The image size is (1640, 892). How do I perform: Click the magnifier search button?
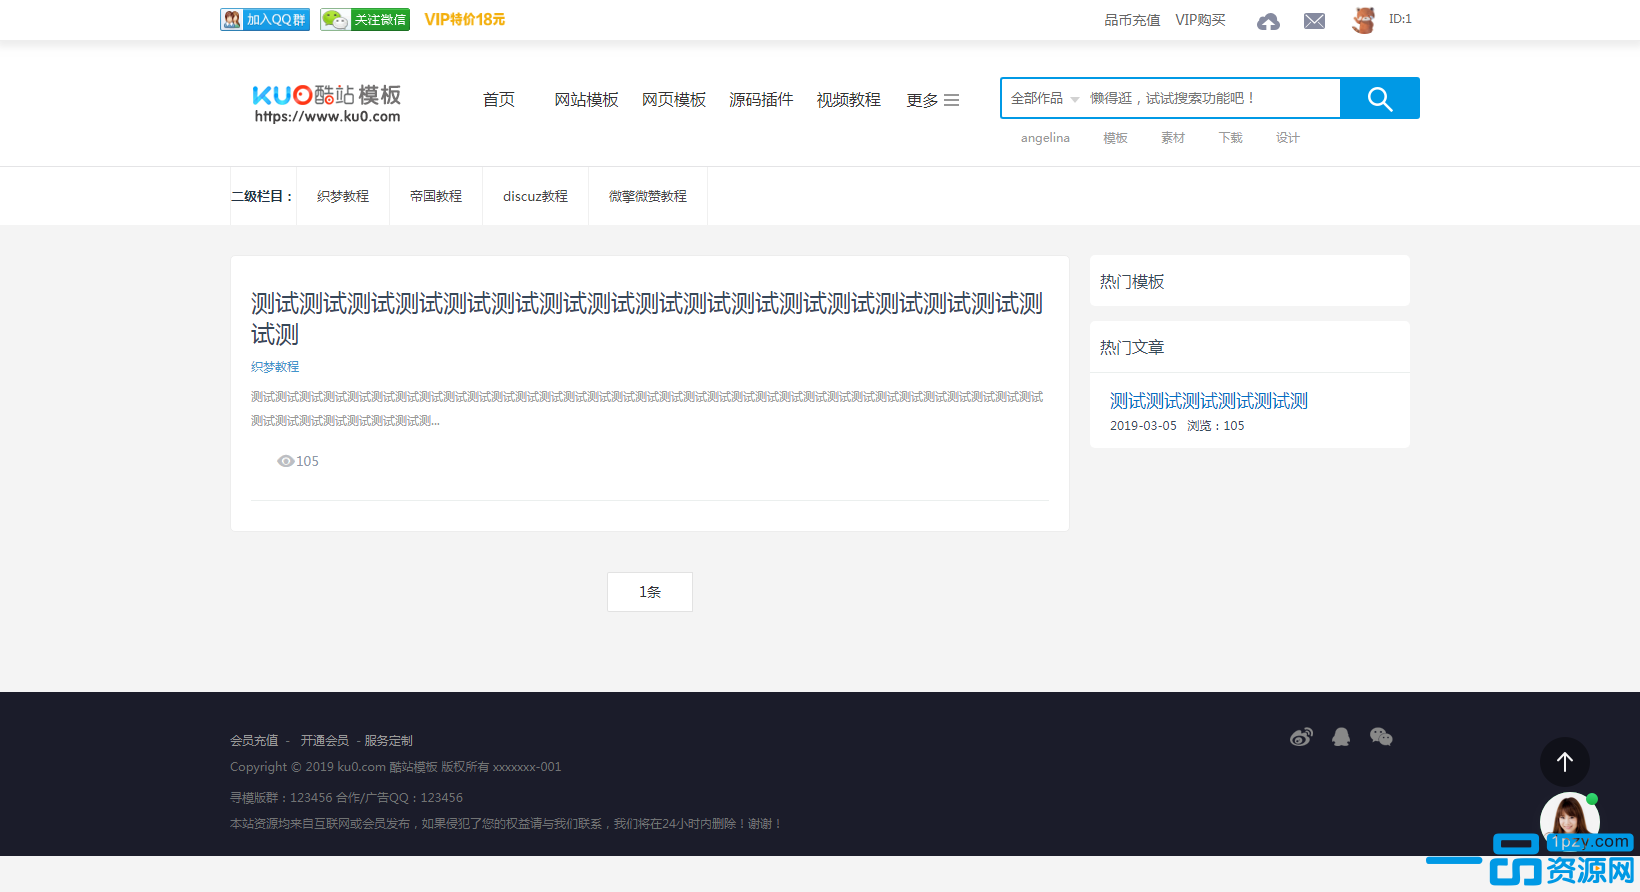click(x=1379, y=98)
